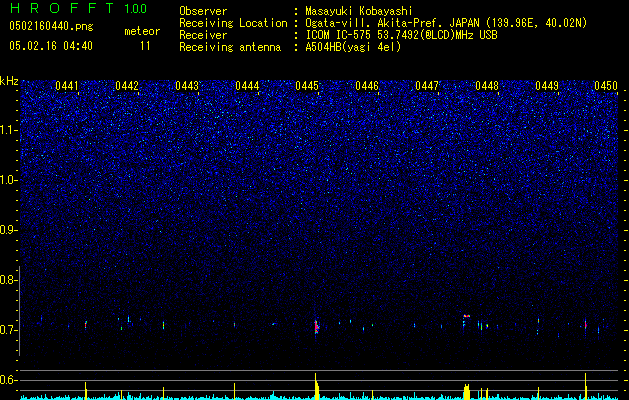Viewport: 629px width, 400px height.
Task: Click the HROFFT 1.0.0 title text
Action: (79, 8)
